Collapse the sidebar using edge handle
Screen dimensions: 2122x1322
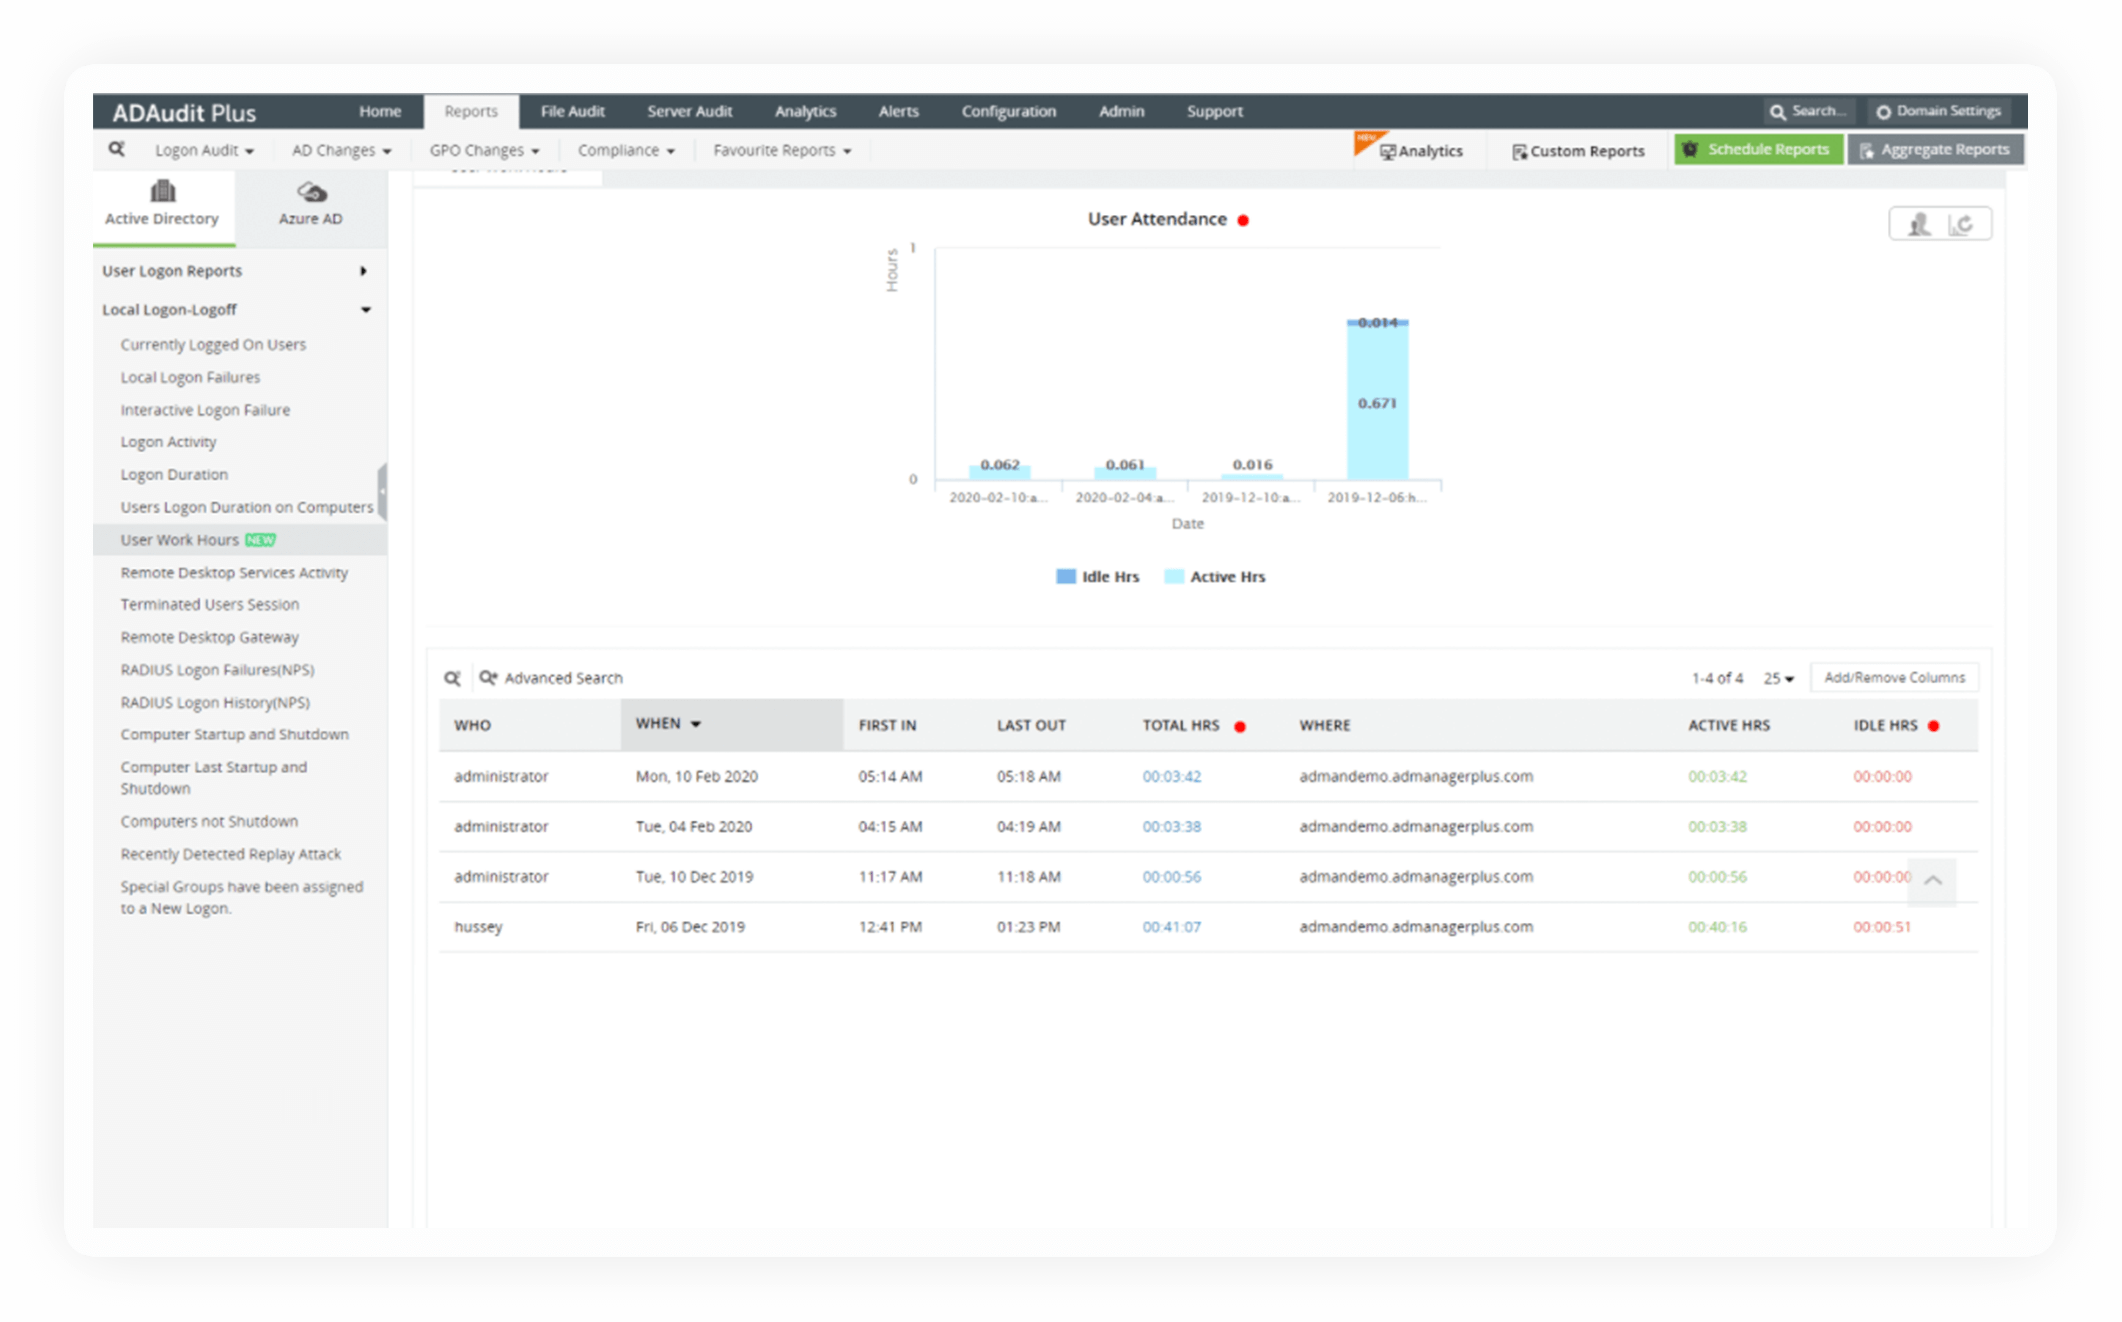click(x=382, y=491)
